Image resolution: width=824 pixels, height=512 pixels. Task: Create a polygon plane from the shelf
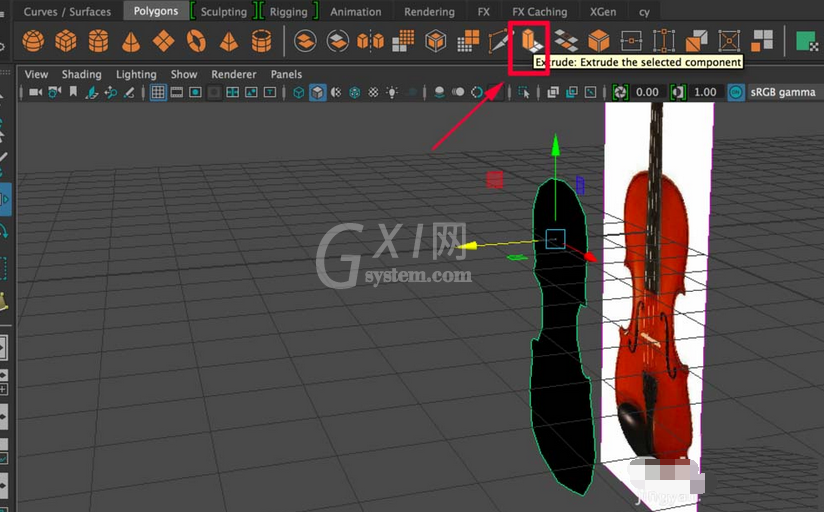pos(163,40)
